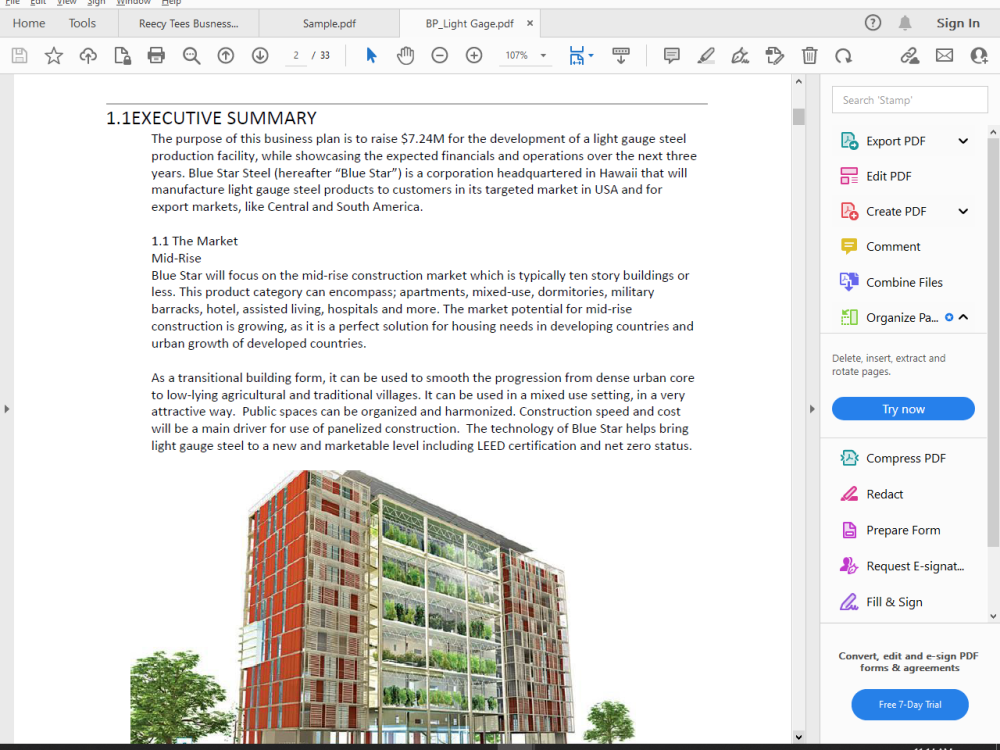This screenshot has height=750, width=1000.
Task: Zoom in with plus icon
Action: click(474, 55)
